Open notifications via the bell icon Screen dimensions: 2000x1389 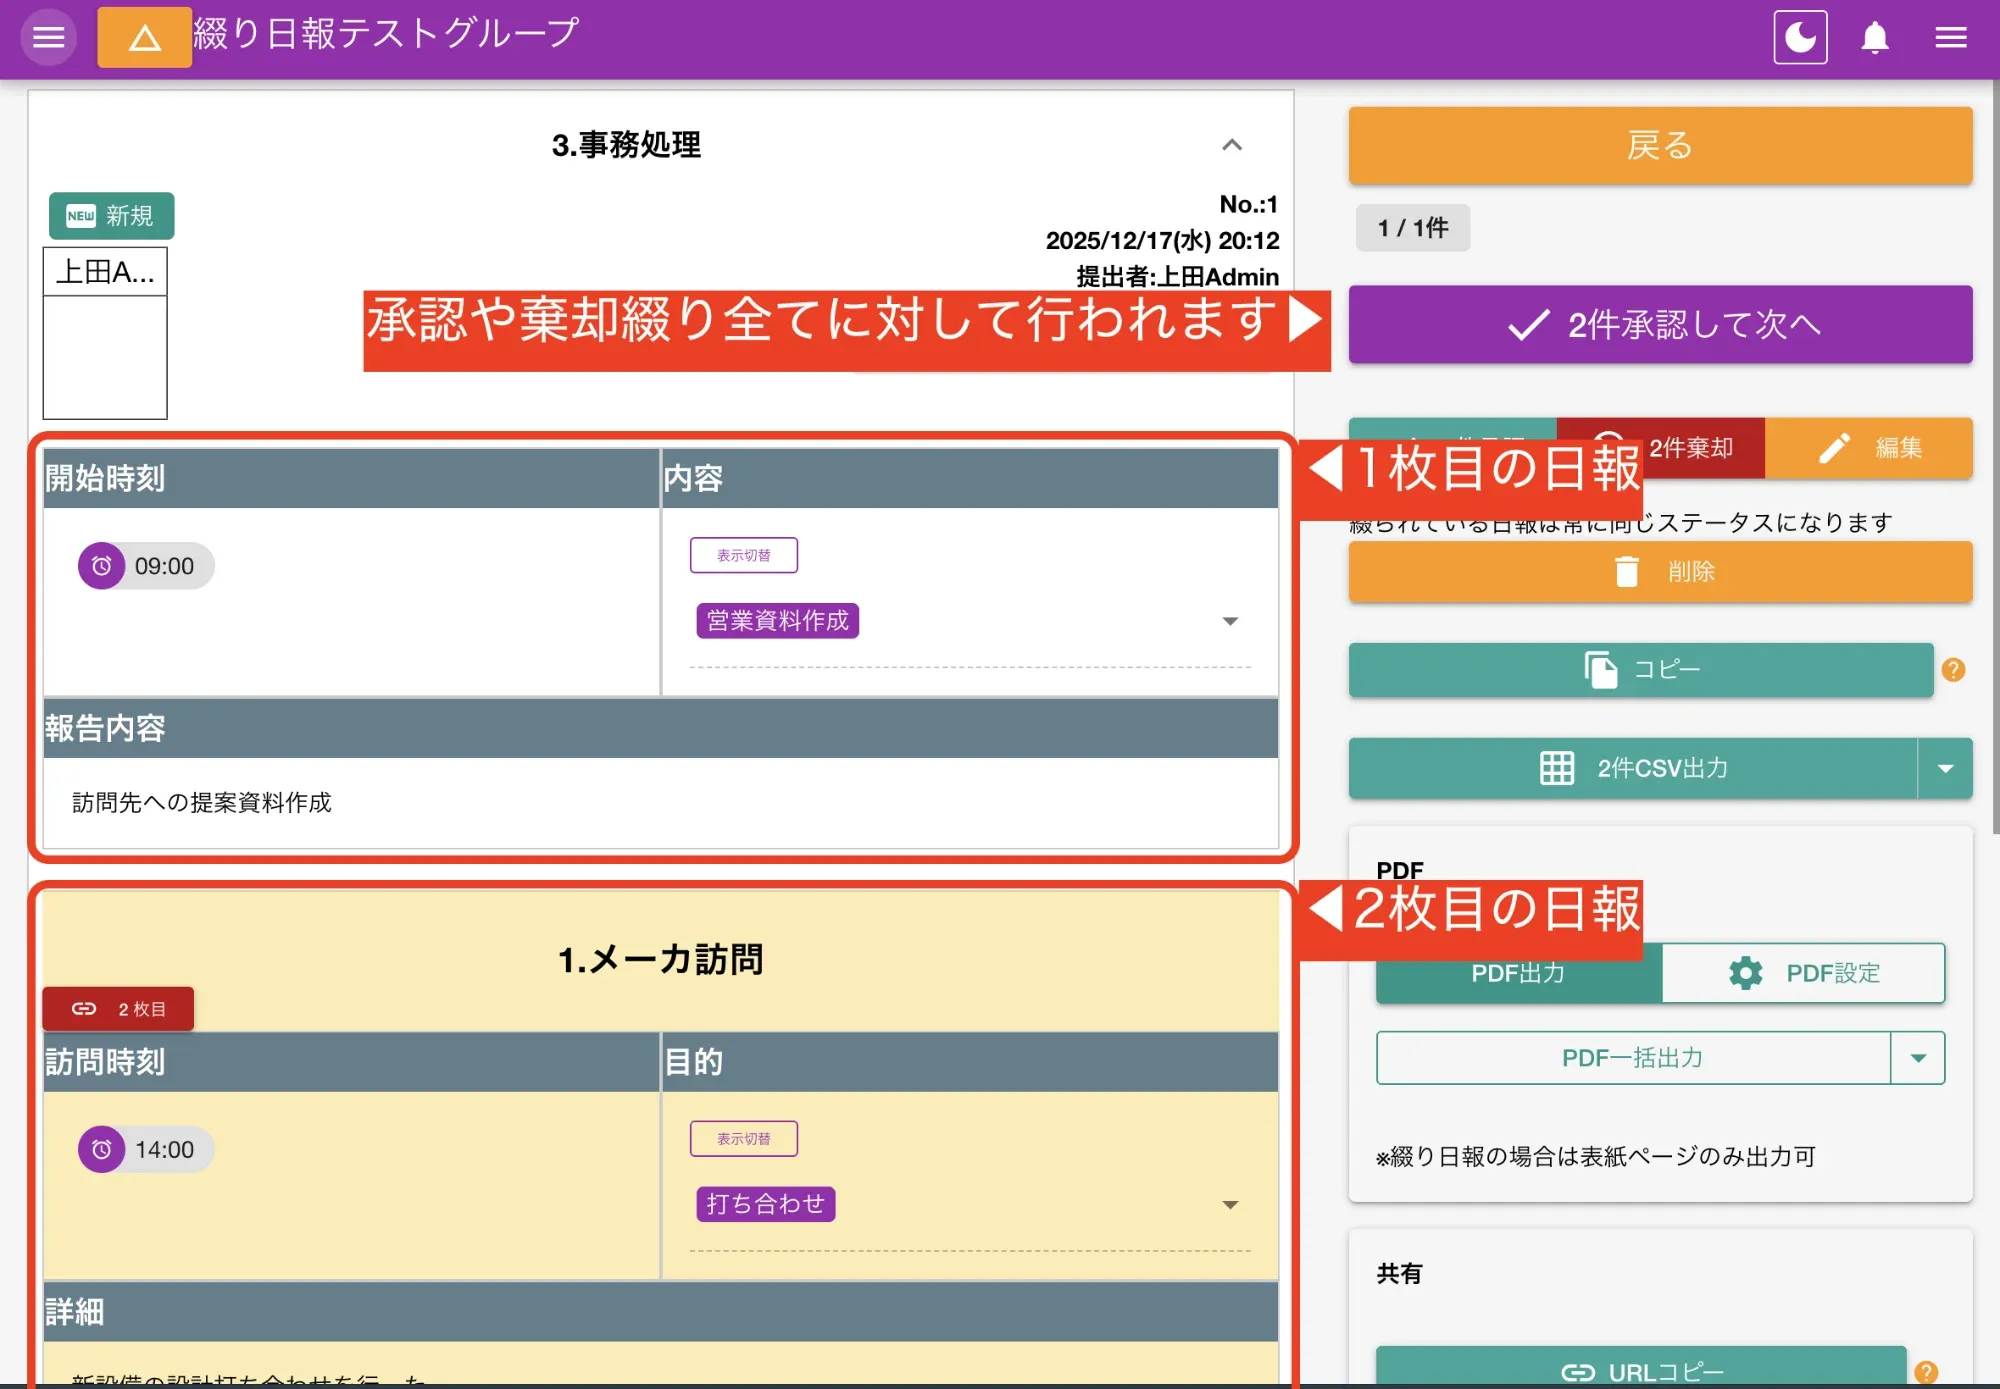click(1875, 37)
